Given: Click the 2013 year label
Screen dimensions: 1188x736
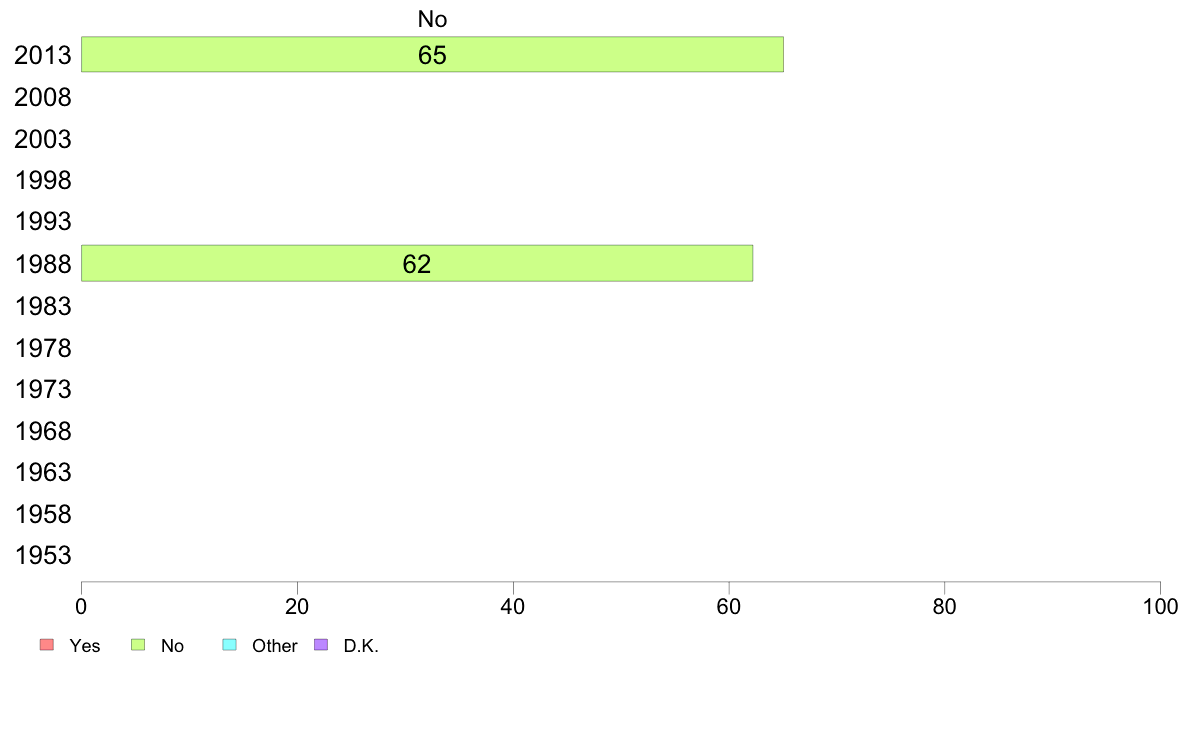Looking at the screenshot, I should [42, 55].
